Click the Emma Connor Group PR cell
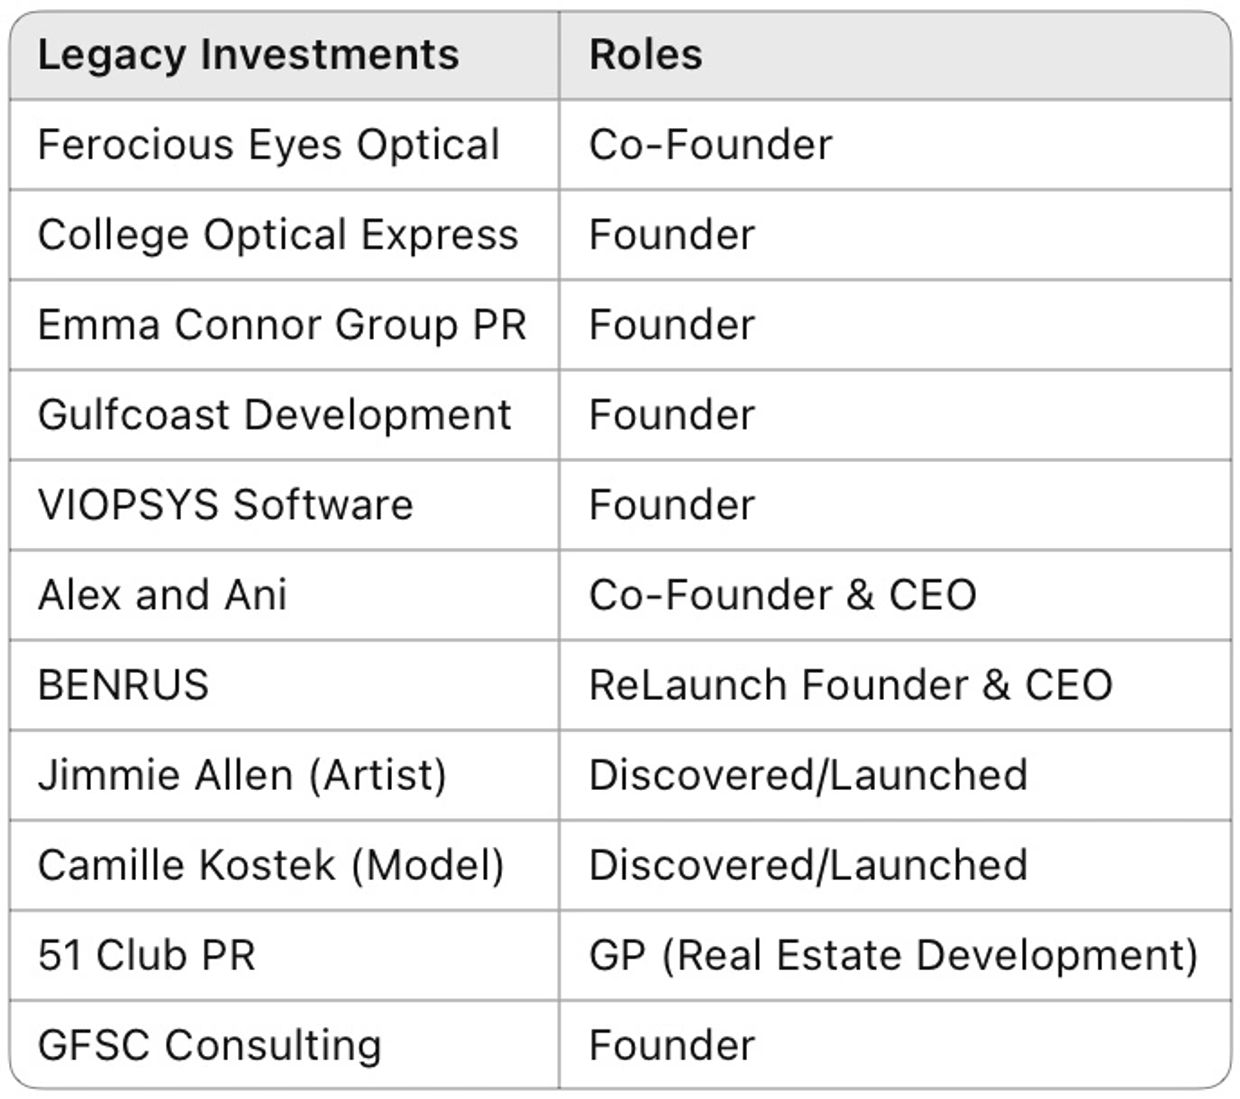 282,325
